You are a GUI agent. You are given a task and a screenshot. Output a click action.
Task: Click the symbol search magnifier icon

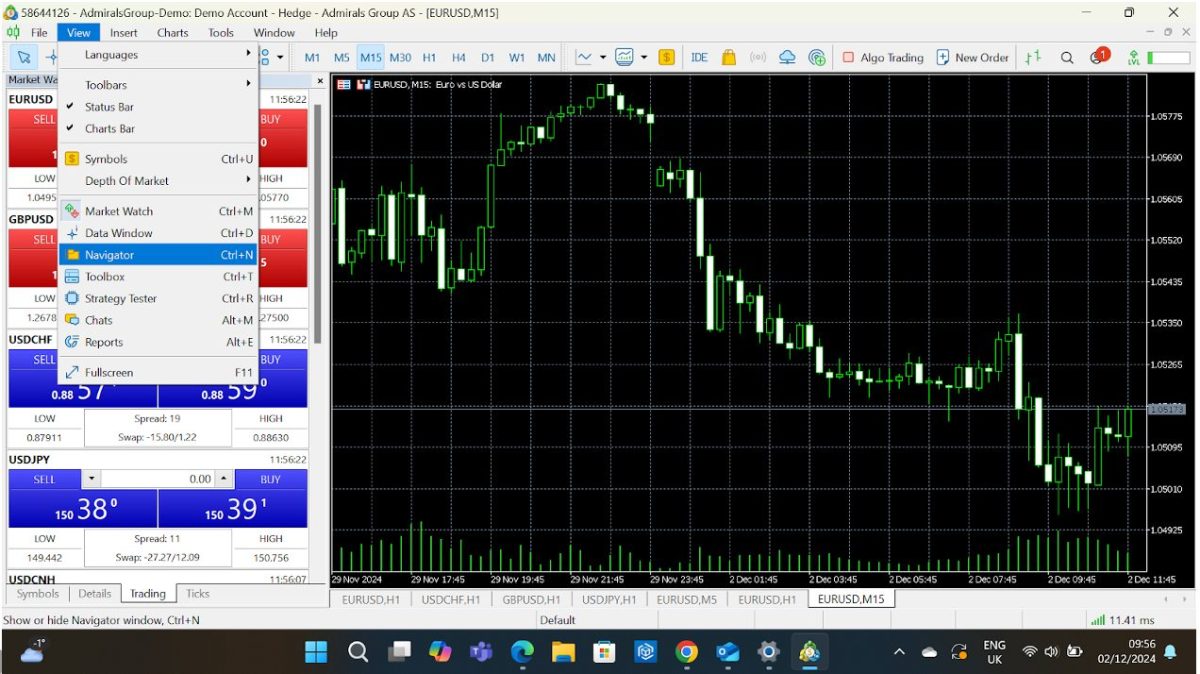pyautogui.click(x=1066, y=57)
